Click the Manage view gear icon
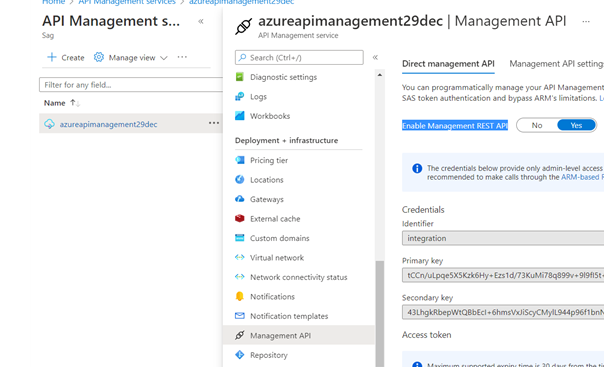Screen dimensions: 604x367 point(99,57)
